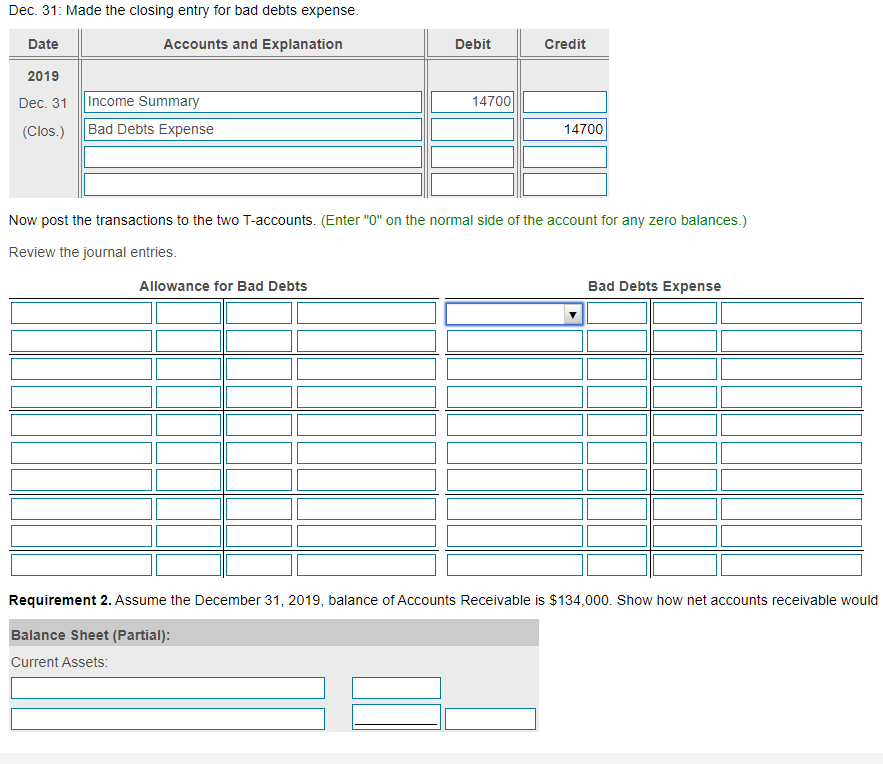Screen dimensions: 883x764
Task: Click the 'Review the journal entries.' text
Action: (x=93, y=252)
